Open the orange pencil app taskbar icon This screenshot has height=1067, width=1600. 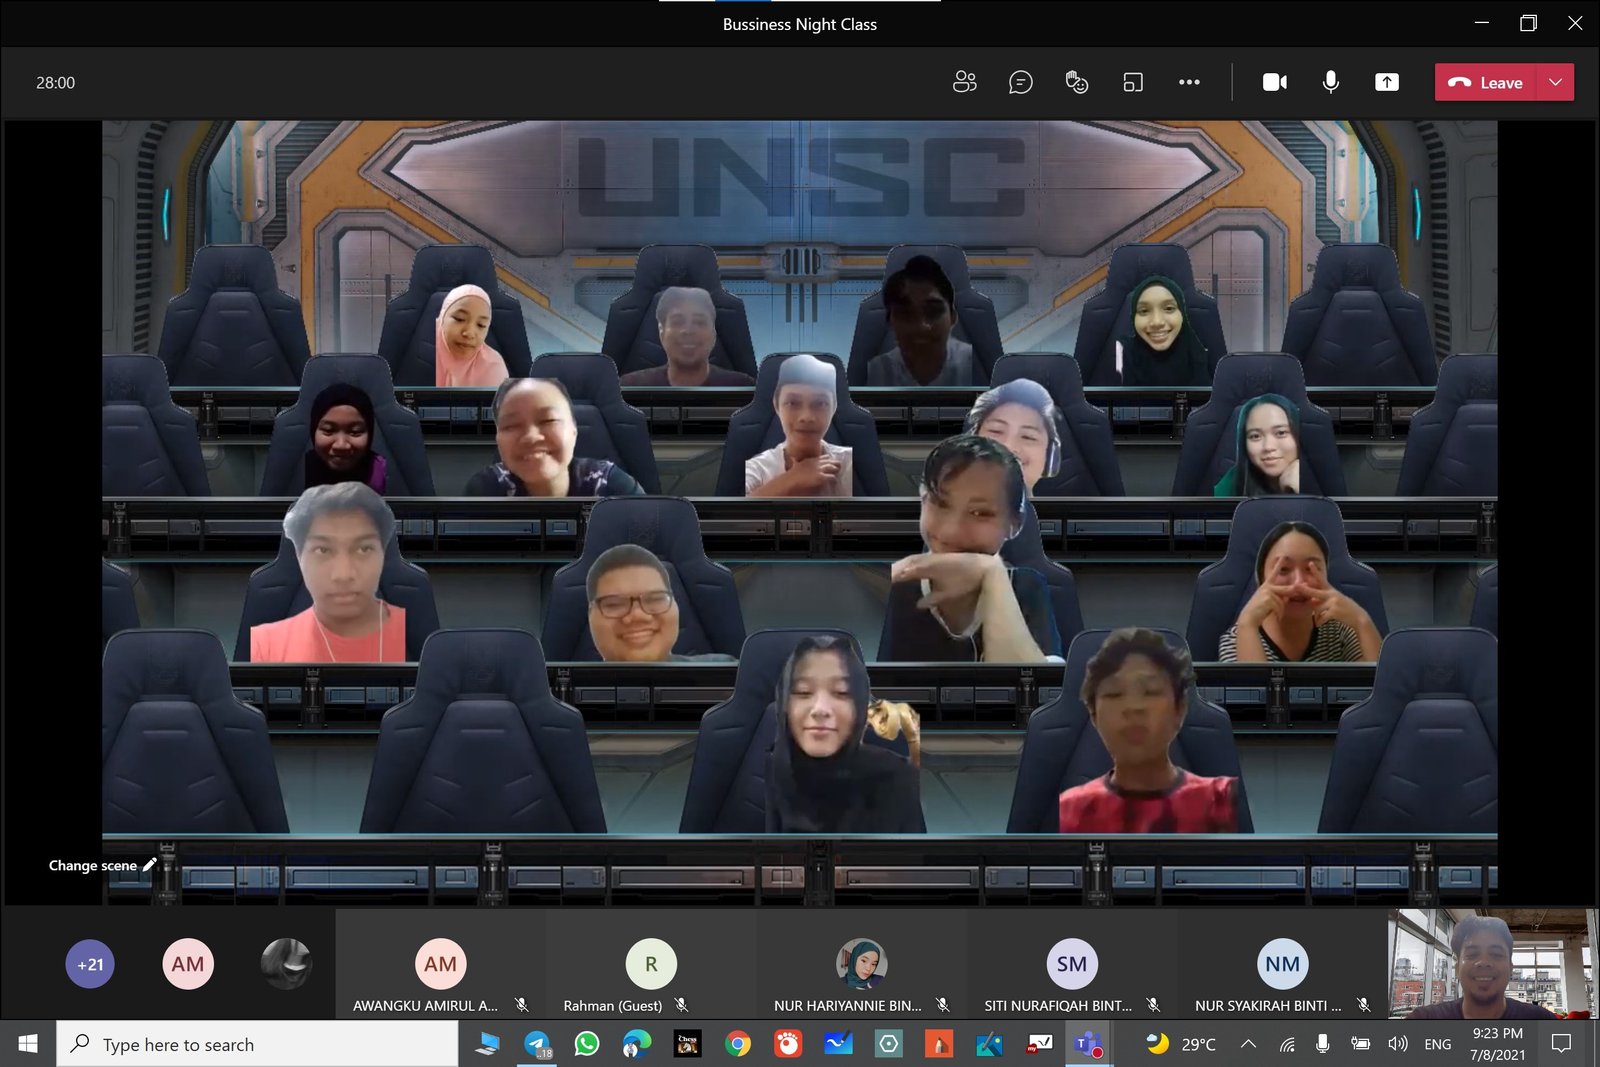pos(938,1044)
